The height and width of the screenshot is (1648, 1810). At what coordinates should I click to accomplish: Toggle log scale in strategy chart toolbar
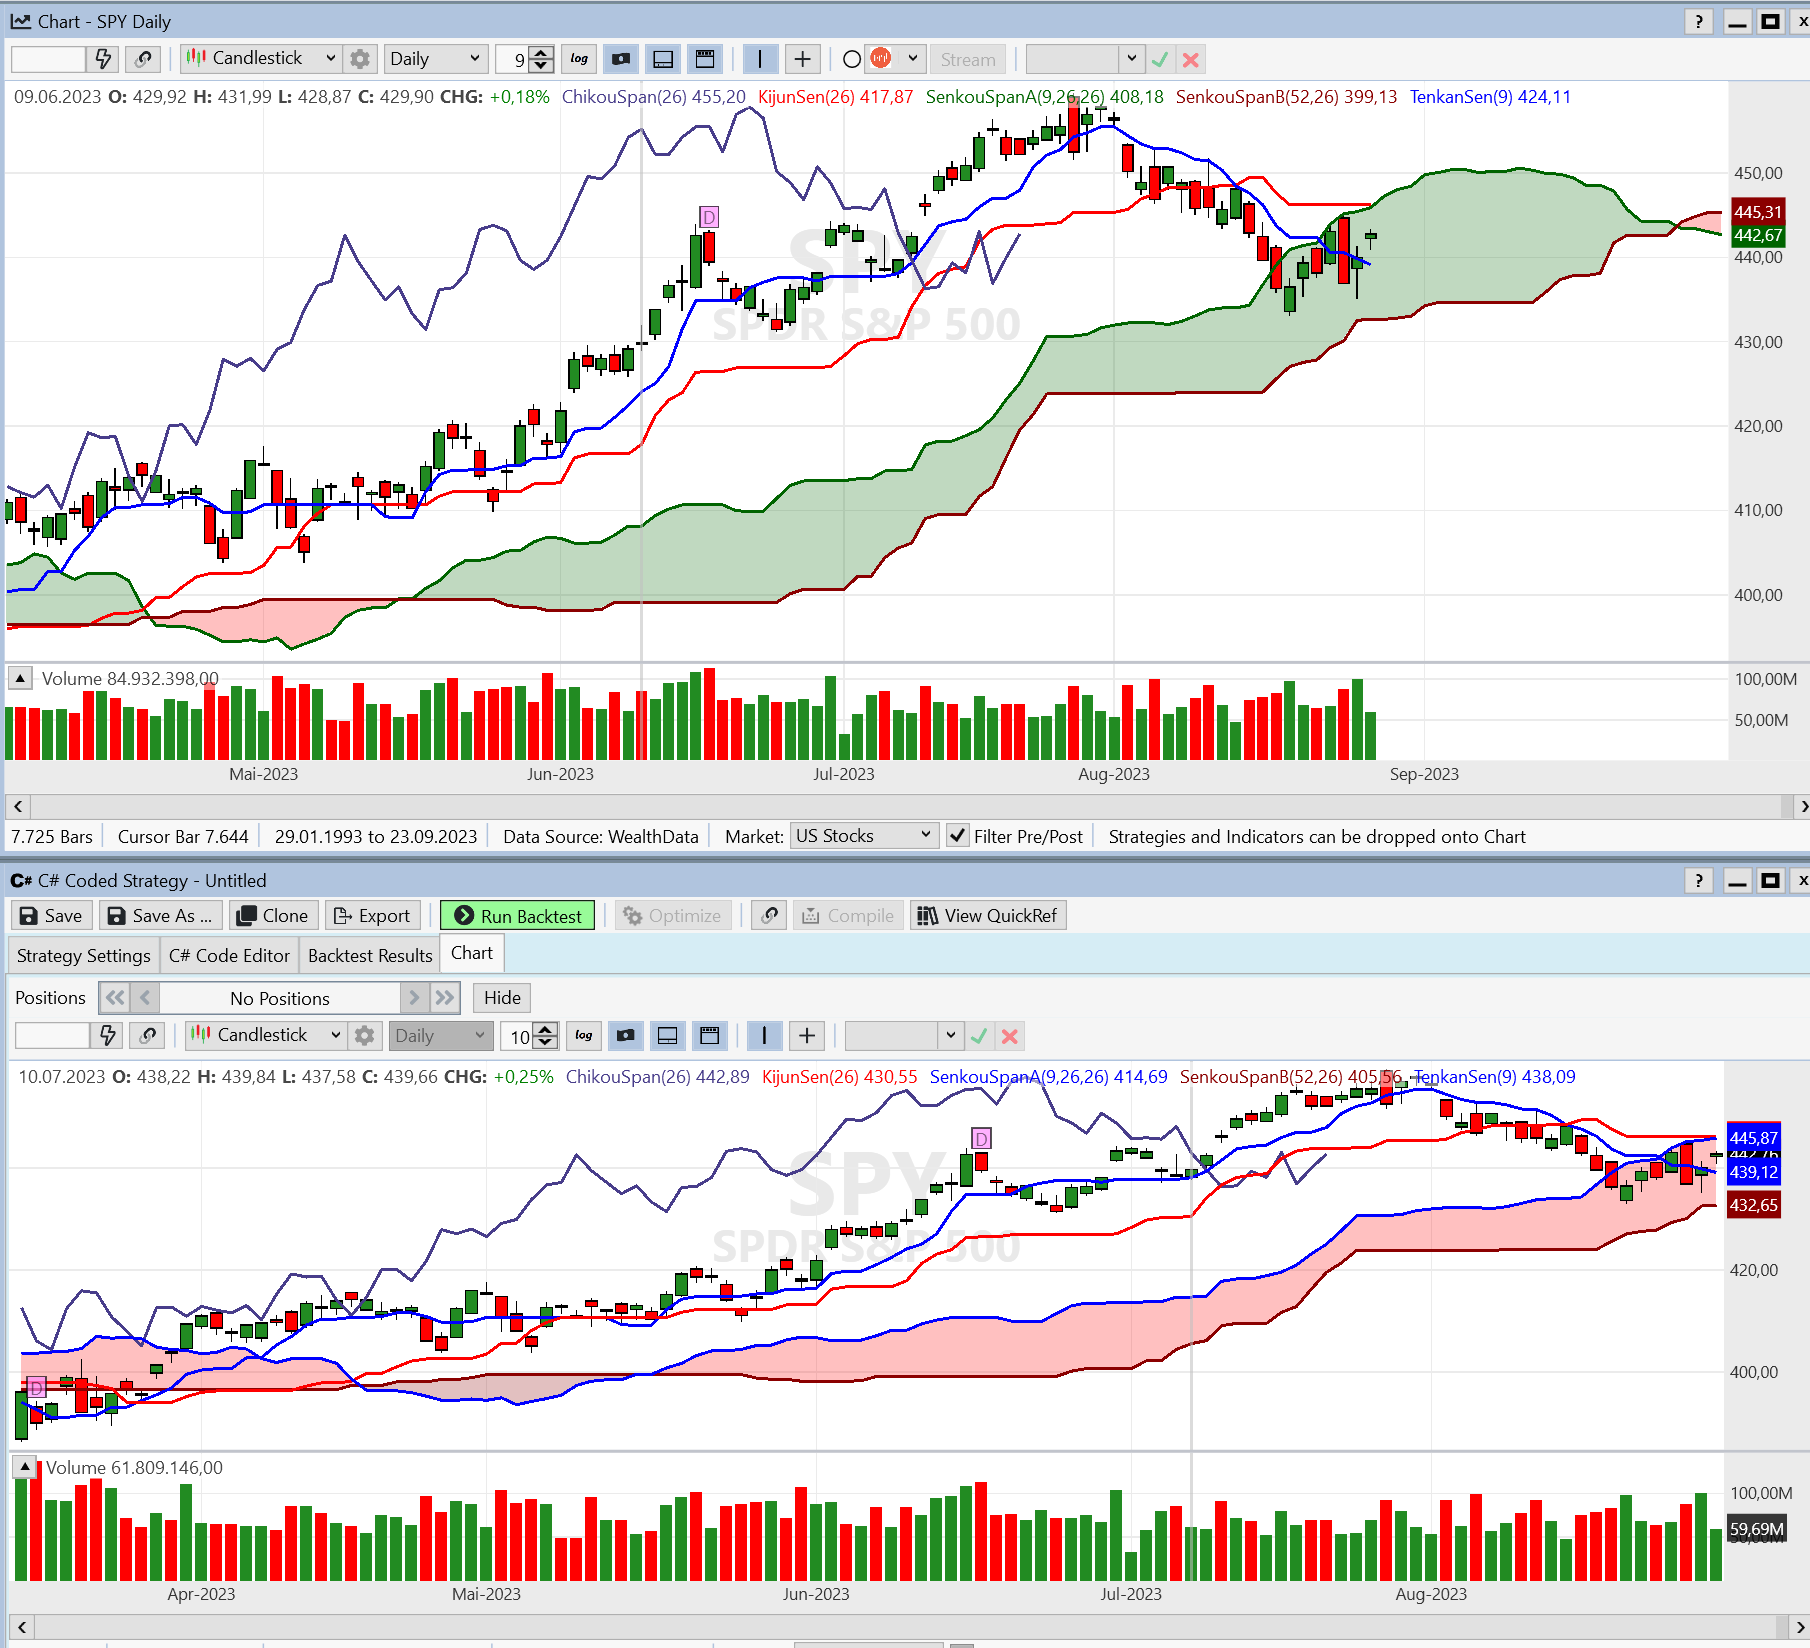pyautogui.click(x=584, y=1035)
